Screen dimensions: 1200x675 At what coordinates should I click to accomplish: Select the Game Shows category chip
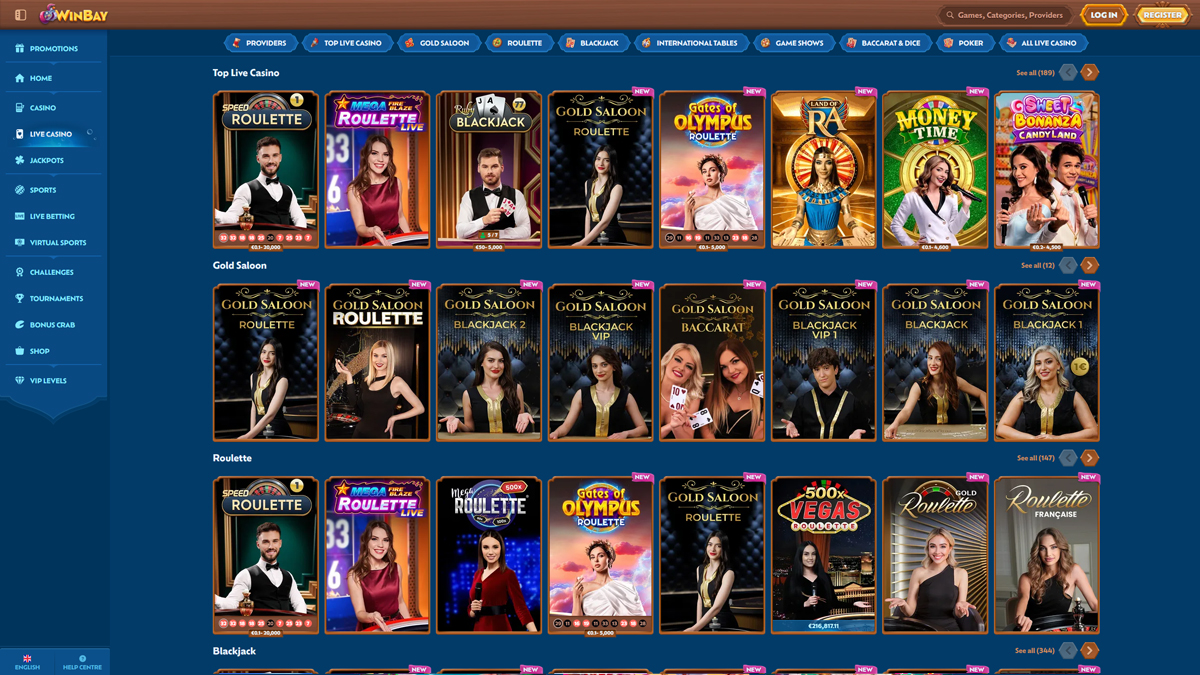point(794,42)
